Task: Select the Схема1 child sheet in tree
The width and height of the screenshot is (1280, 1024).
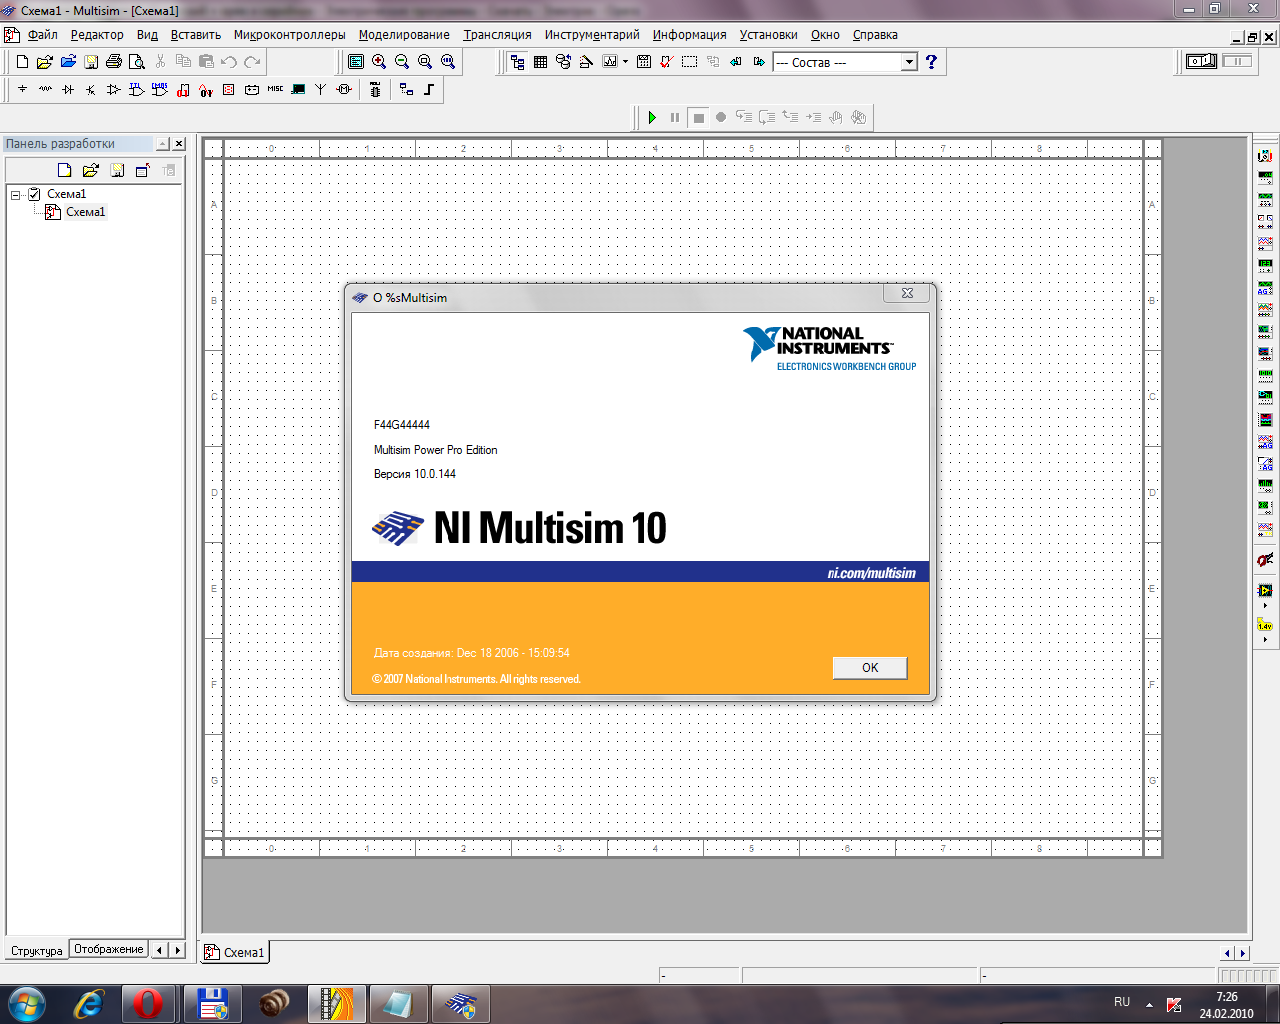Action: pyautogui.click(x=76, y=212)
